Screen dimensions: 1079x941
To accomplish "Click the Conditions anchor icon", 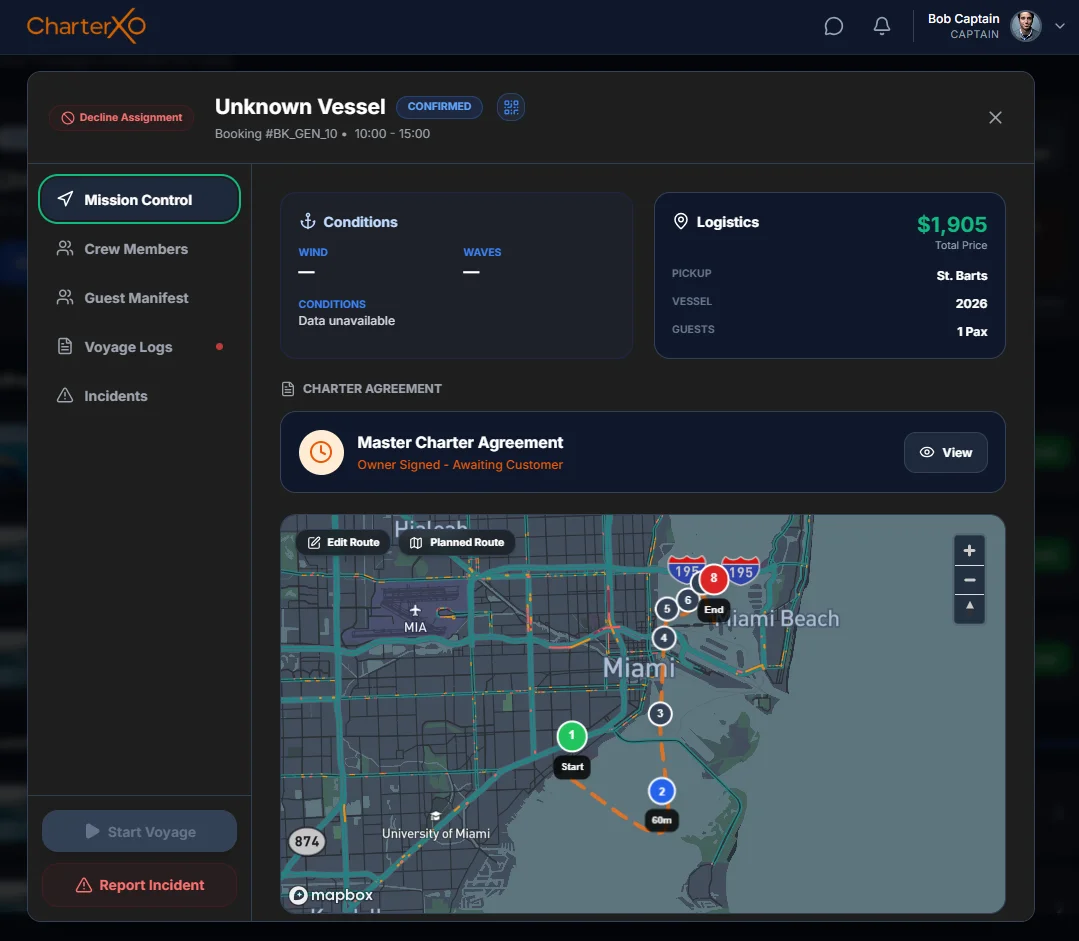I will (308, 222).
